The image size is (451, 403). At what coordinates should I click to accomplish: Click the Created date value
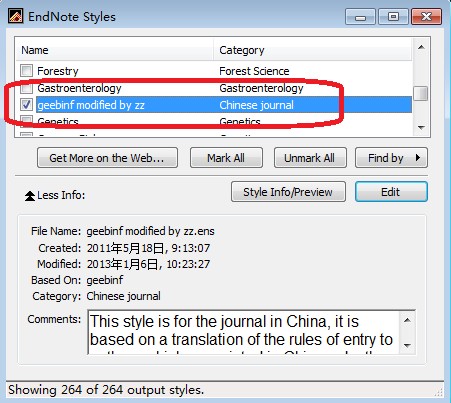(148, 248)
